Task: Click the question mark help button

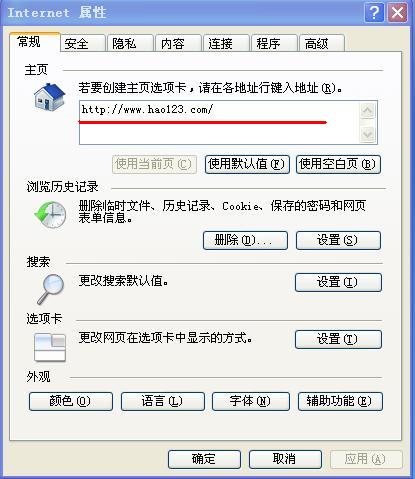Action: (374, 13)
